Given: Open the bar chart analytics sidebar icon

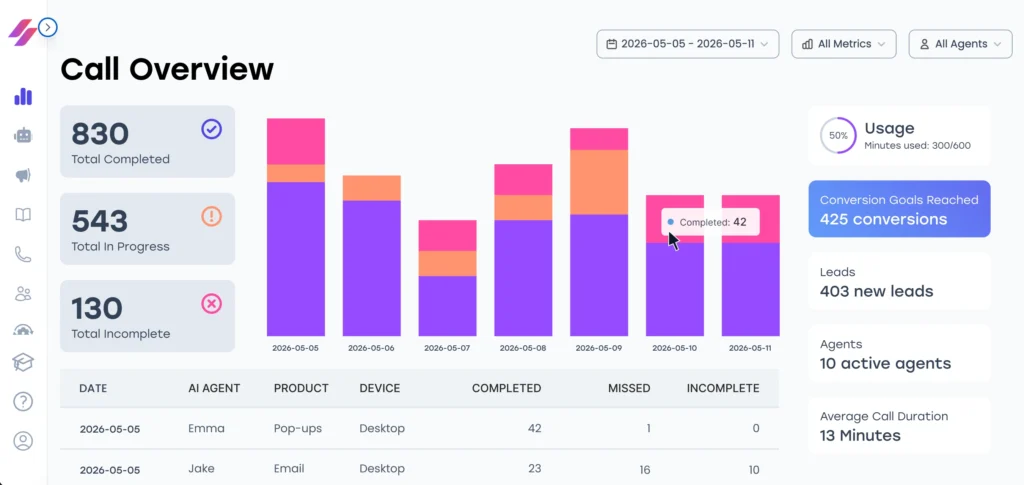Looking at the screenshot, I should click(x=23, y=97).
